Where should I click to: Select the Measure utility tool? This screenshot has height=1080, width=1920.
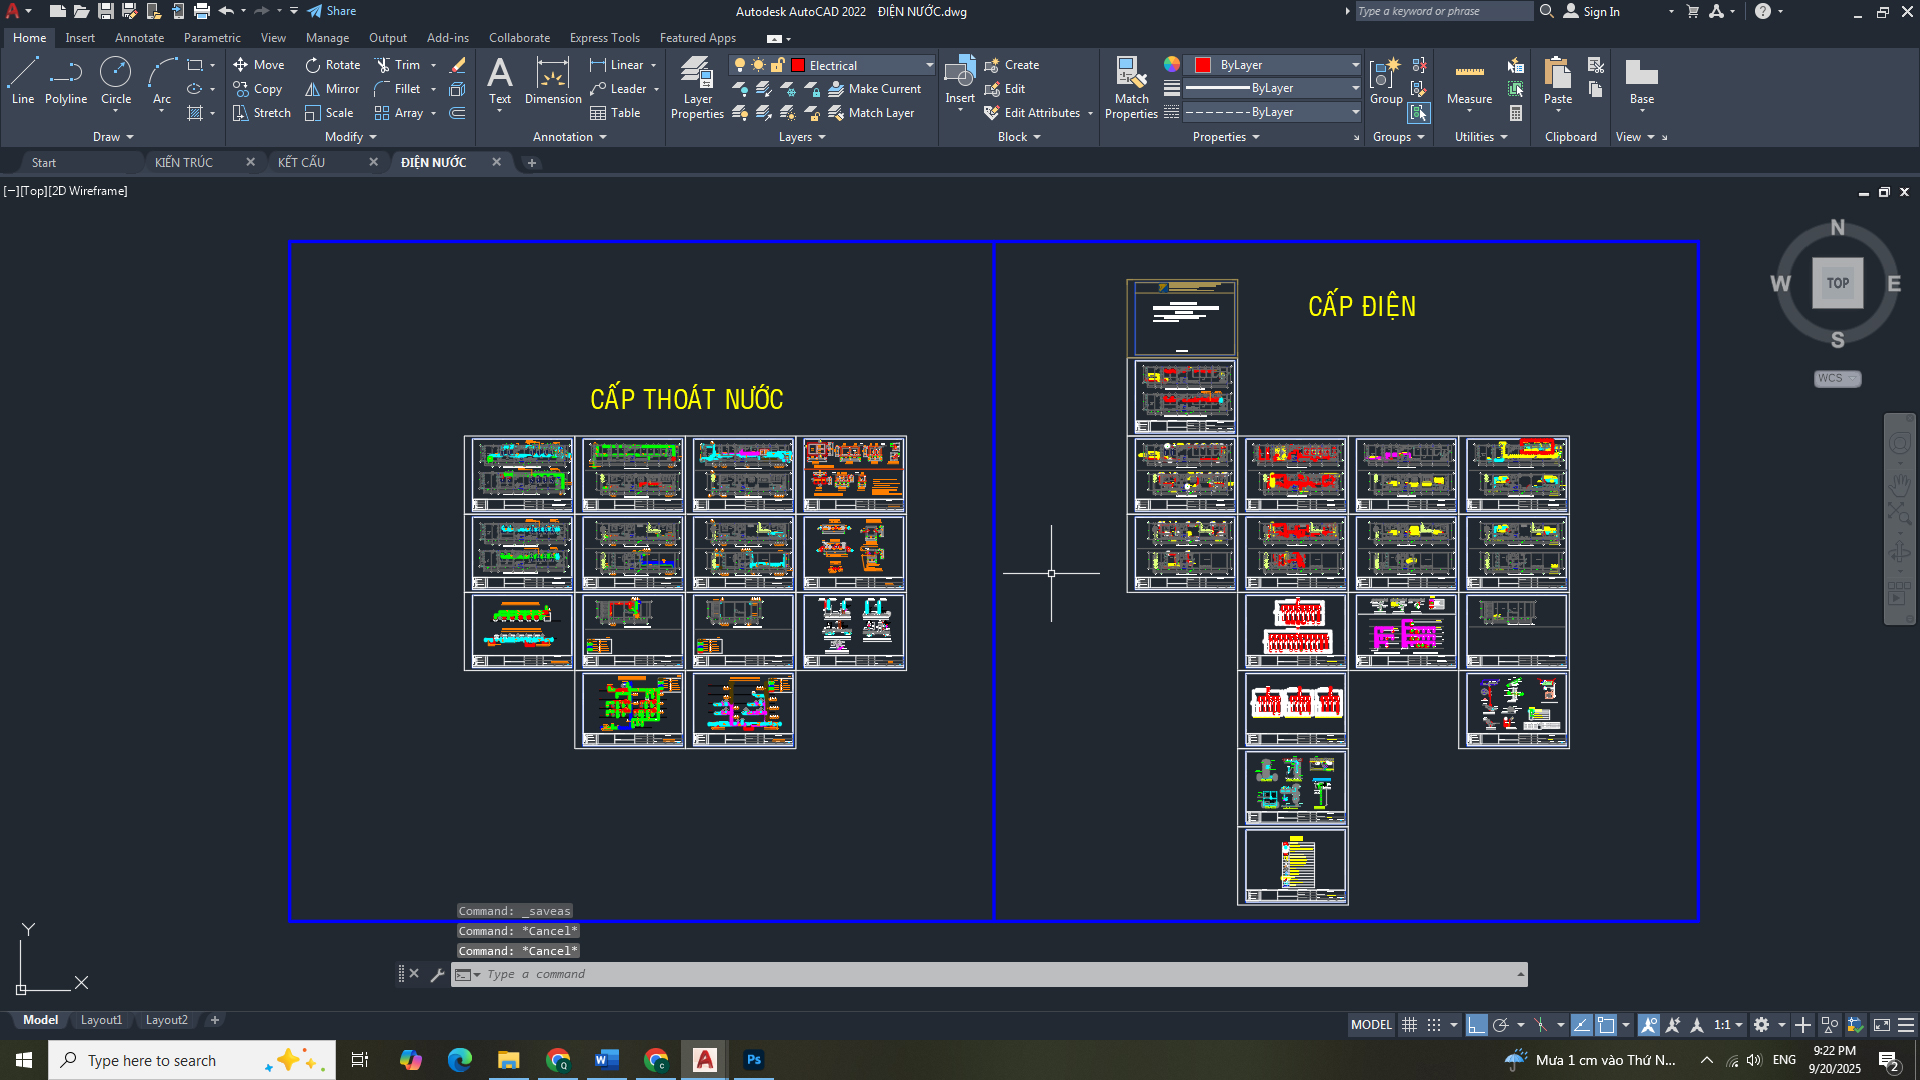pyautogui.click(x=1469, y=82)
